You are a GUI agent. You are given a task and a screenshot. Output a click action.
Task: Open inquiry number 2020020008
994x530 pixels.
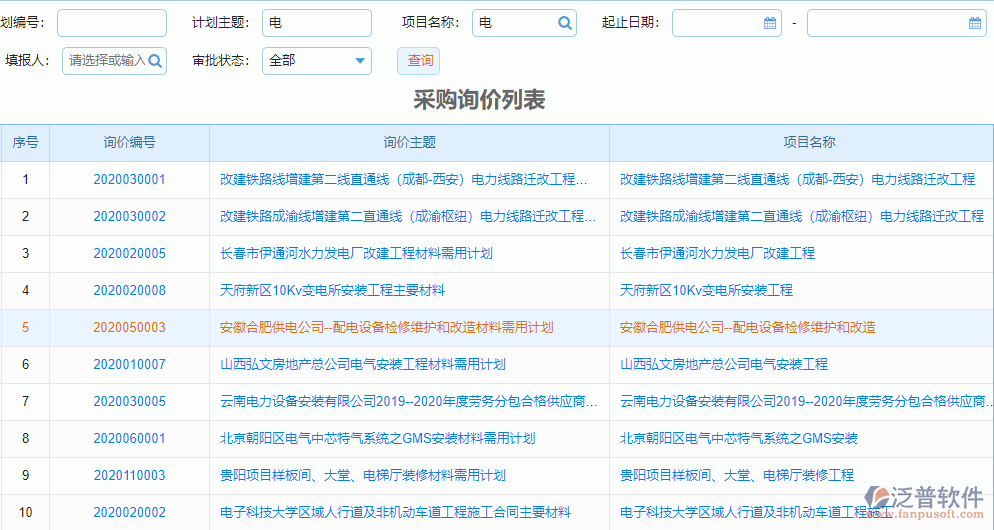coord(129,290)
